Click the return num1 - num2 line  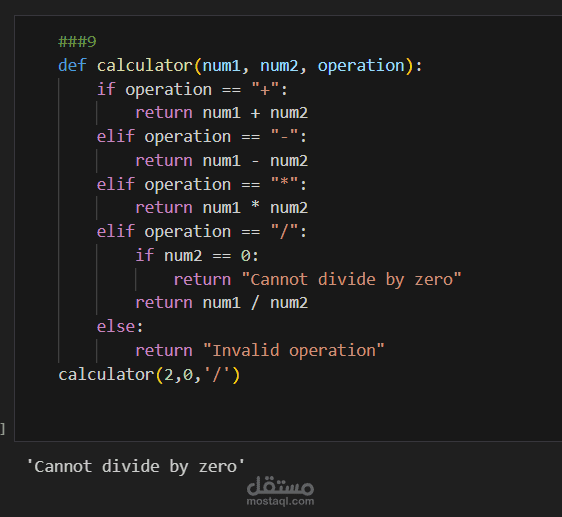pyautogui.click(x=222, y=160)
